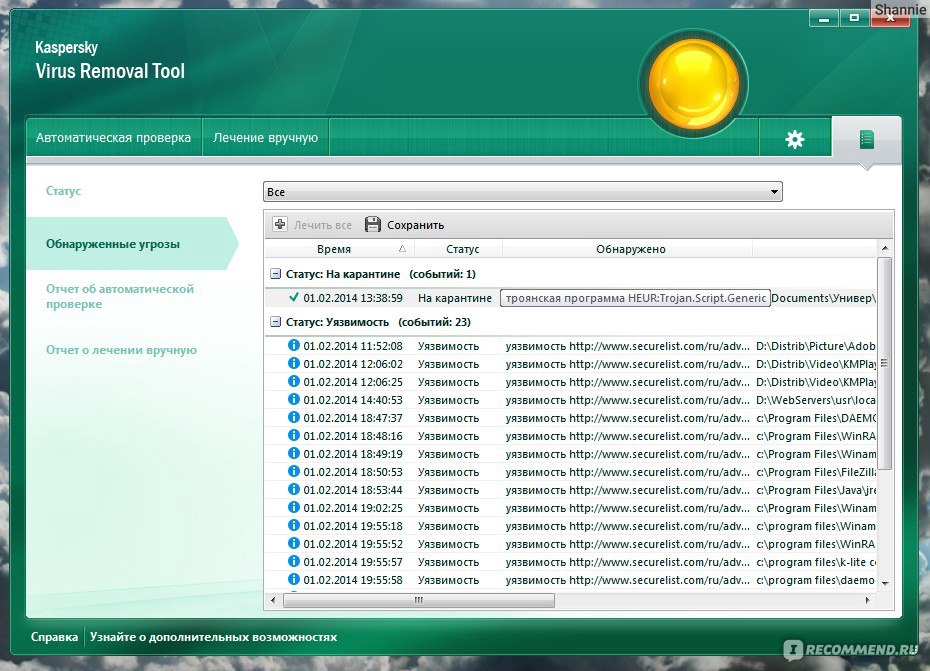Click the info icon for 18:53:44 entry

[294, 489]
